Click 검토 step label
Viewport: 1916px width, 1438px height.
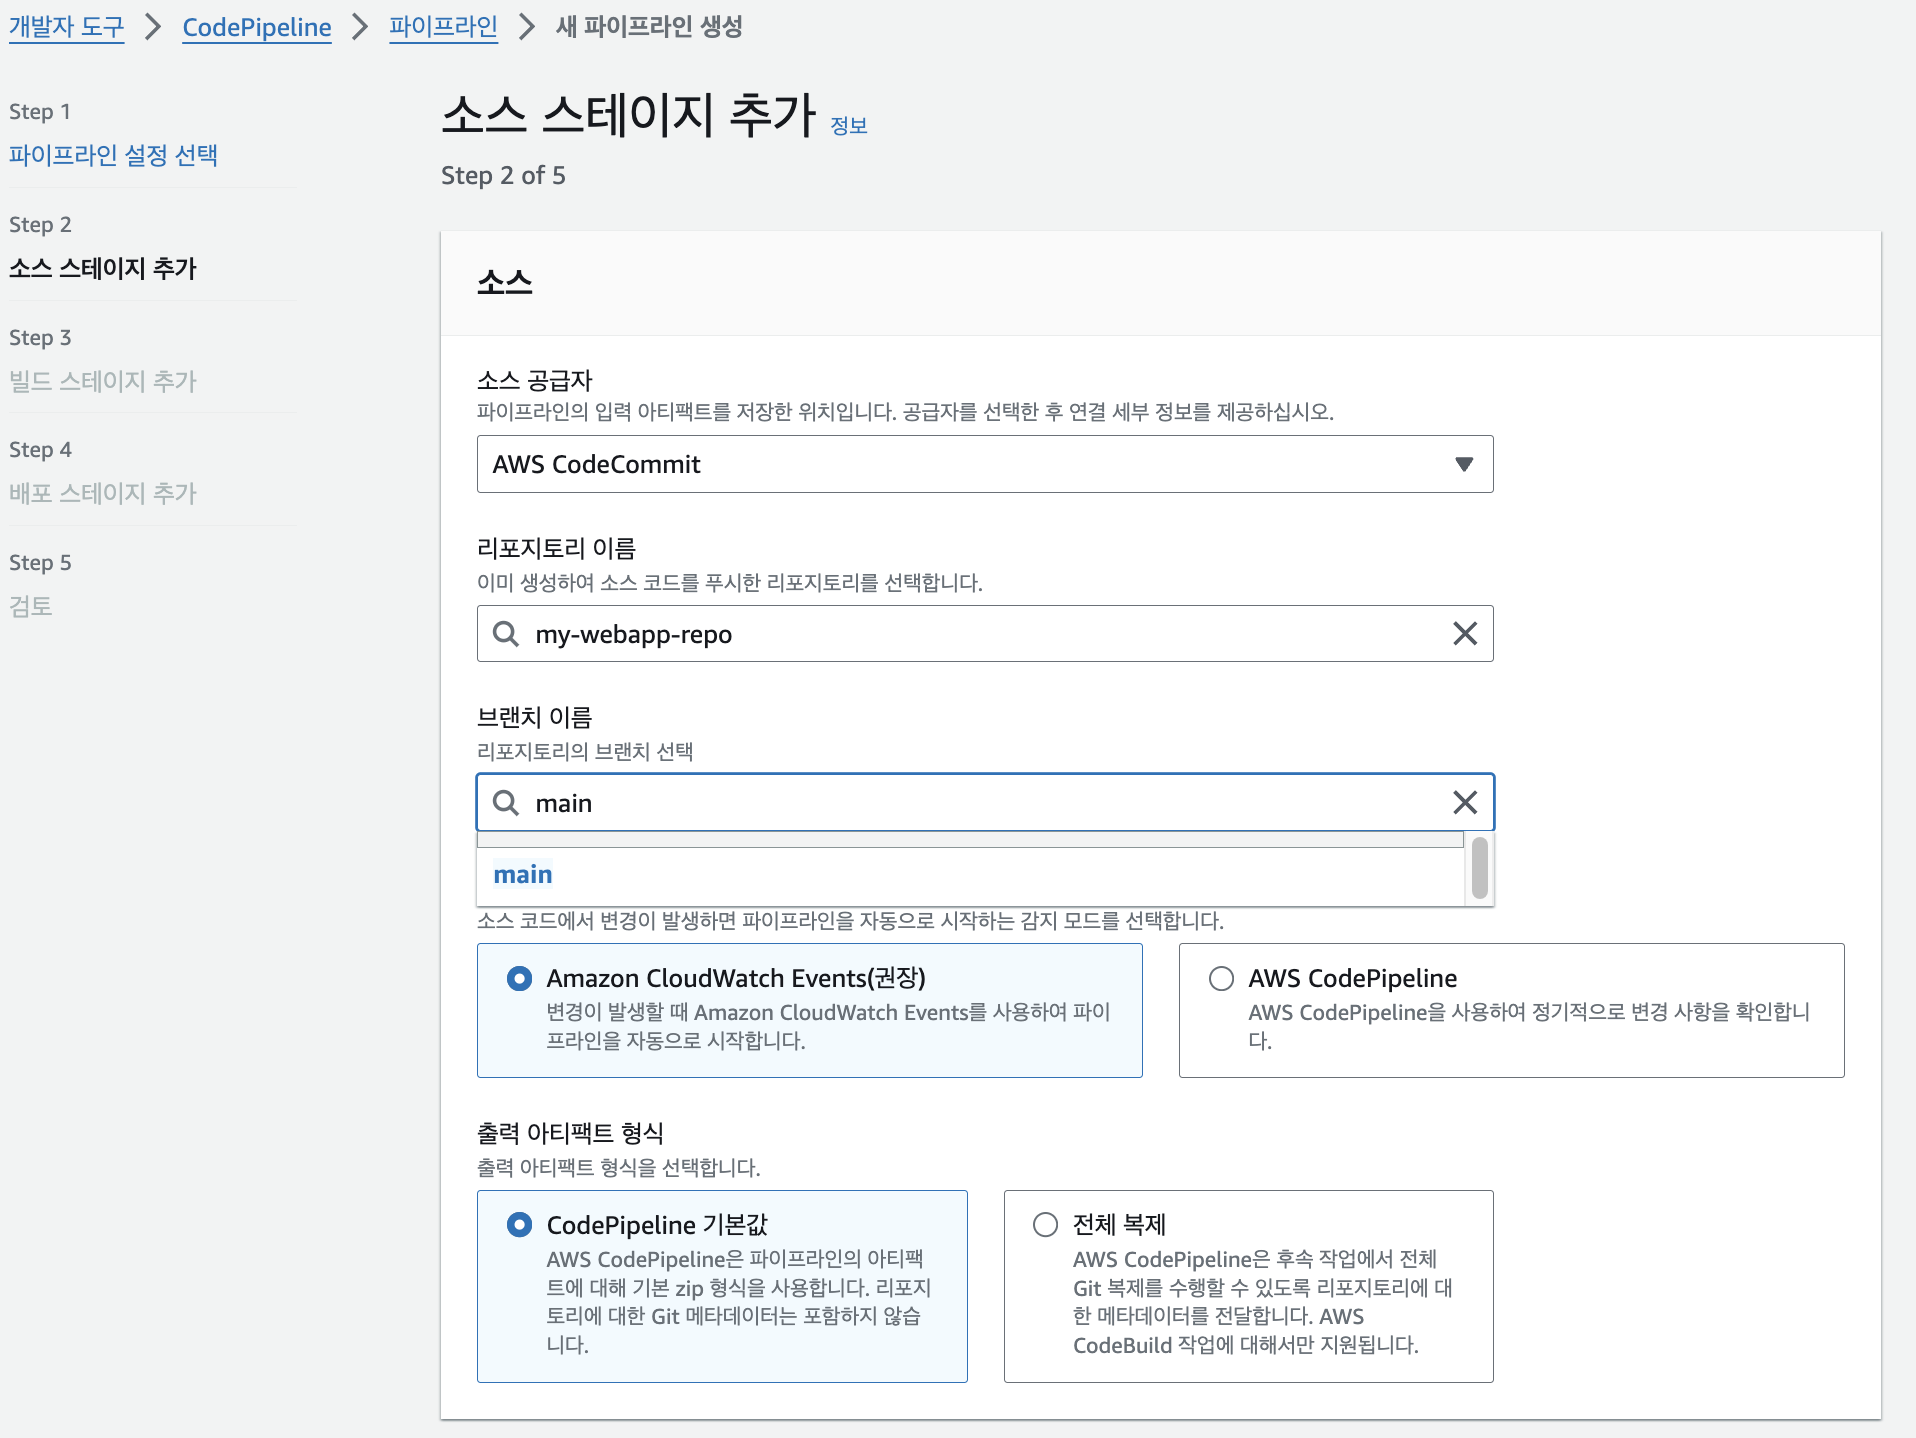click(30, 606)
